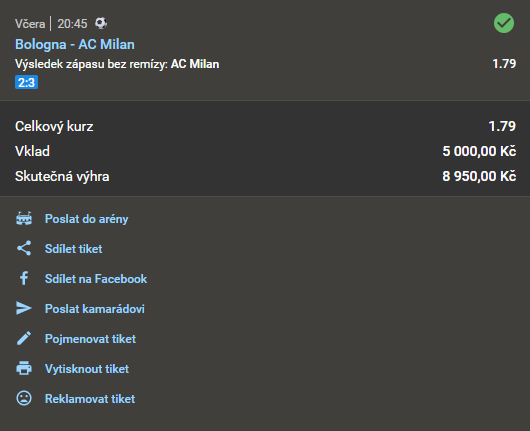Select Pojmenovat tiket option
Viewport: 530px width, 431px height.
[x=90, y=339]
